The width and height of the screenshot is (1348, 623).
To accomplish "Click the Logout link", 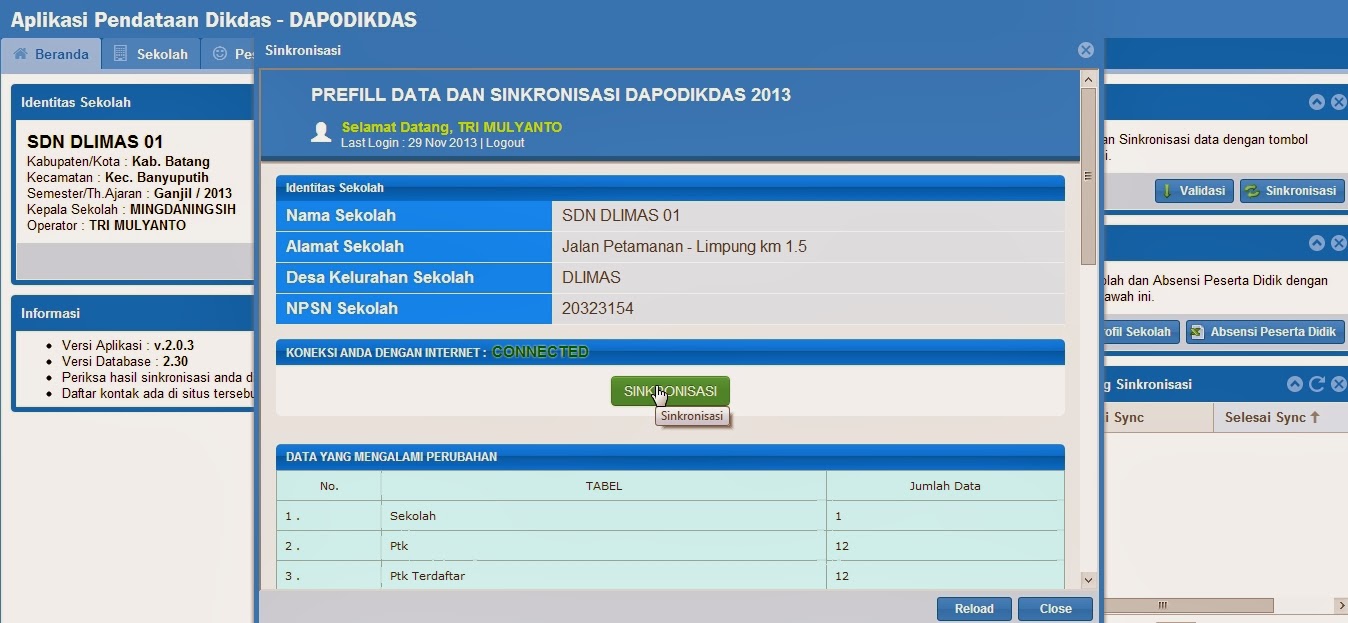I will pos(505,143).
